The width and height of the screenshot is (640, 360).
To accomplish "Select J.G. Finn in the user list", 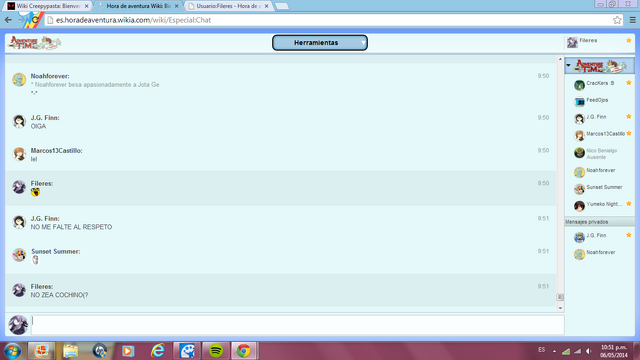I will coord(600,118).
